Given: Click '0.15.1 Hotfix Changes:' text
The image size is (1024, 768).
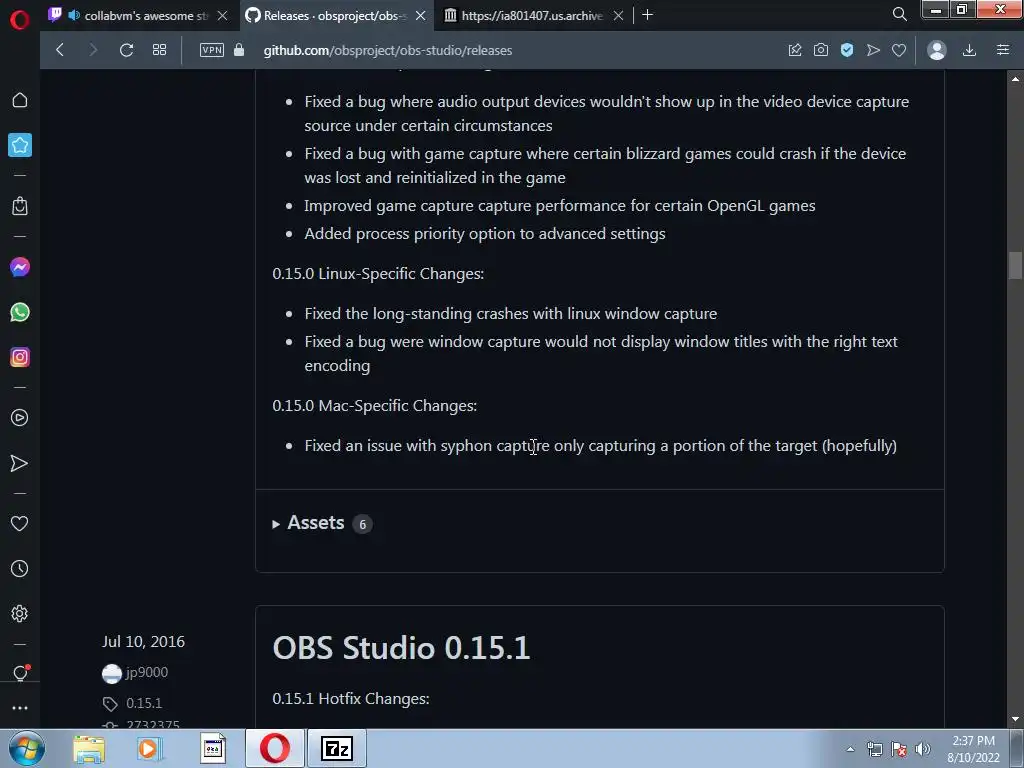Looking at the screenshot, I should click(x=351, y=699).
